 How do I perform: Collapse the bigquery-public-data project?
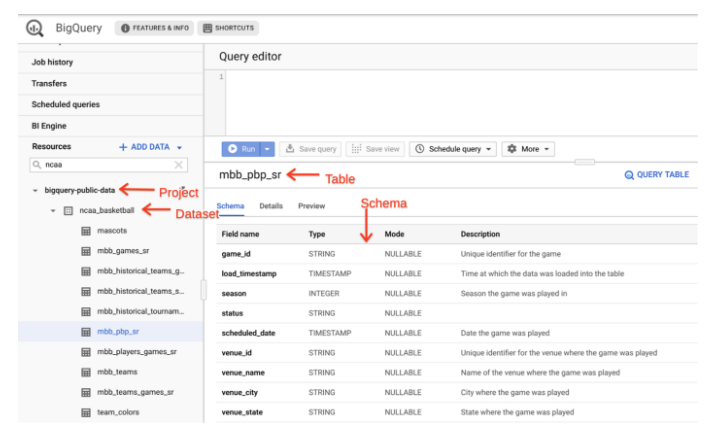35,190
